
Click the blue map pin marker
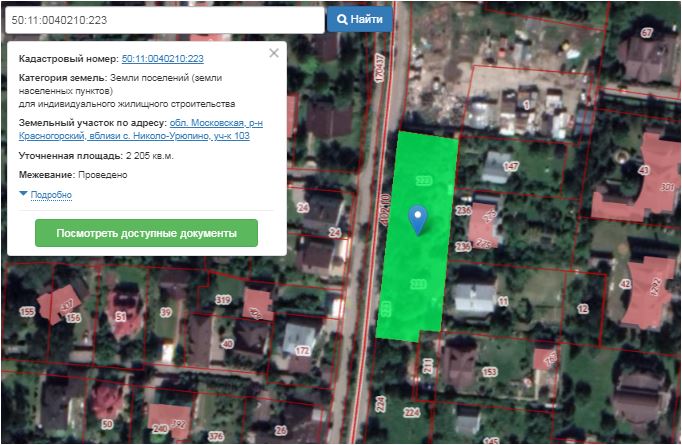[x=420, y=218]
